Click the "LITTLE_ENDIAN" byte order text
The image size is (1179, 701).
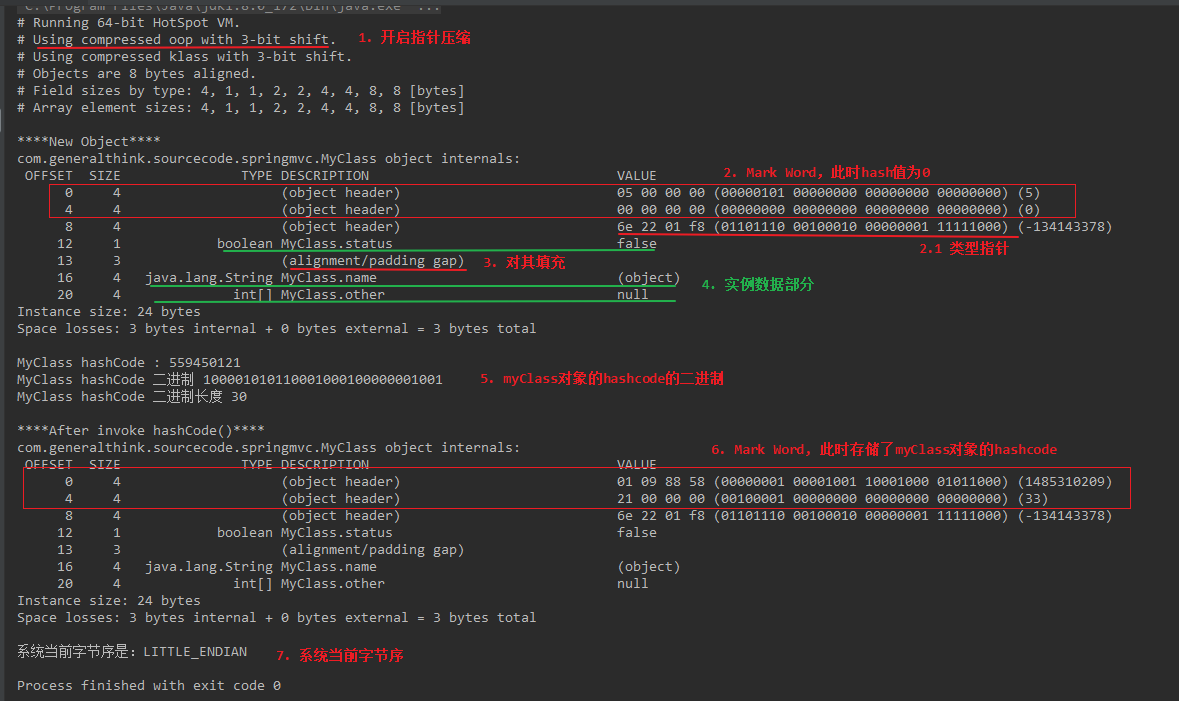click(195, 652)
